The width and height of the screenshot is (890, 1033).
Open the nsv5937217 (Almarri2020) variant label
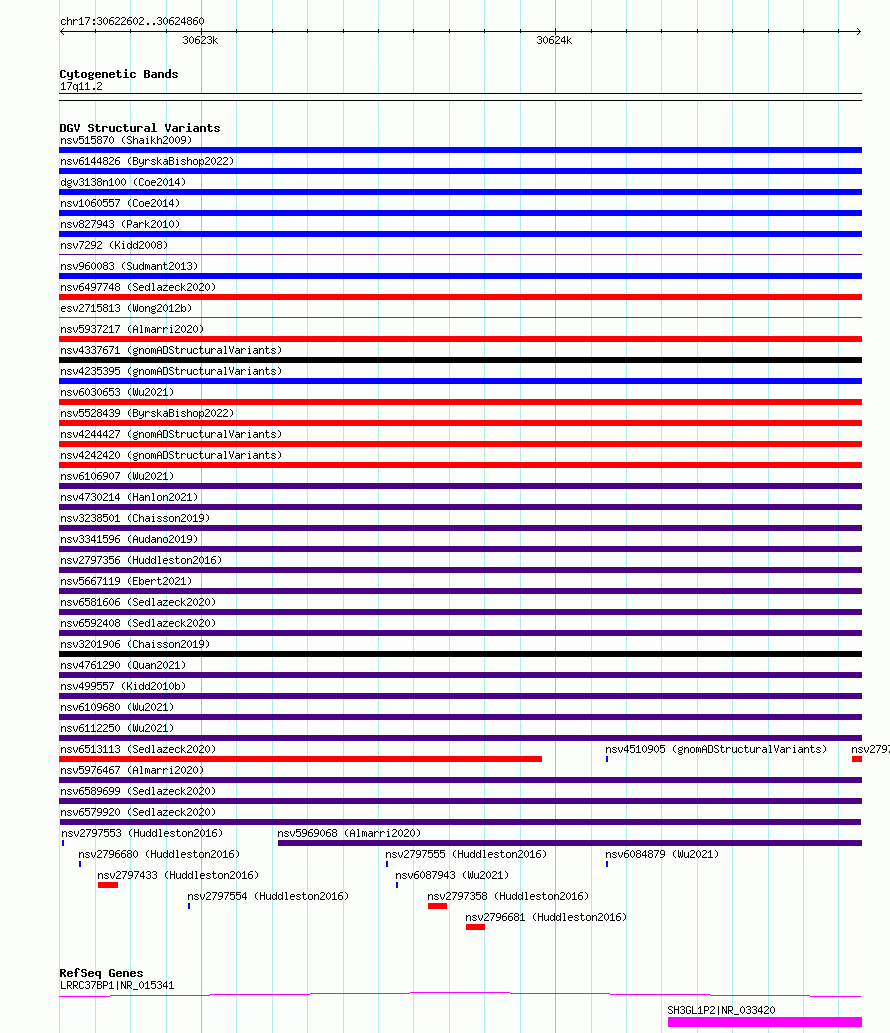coord(132,329)
